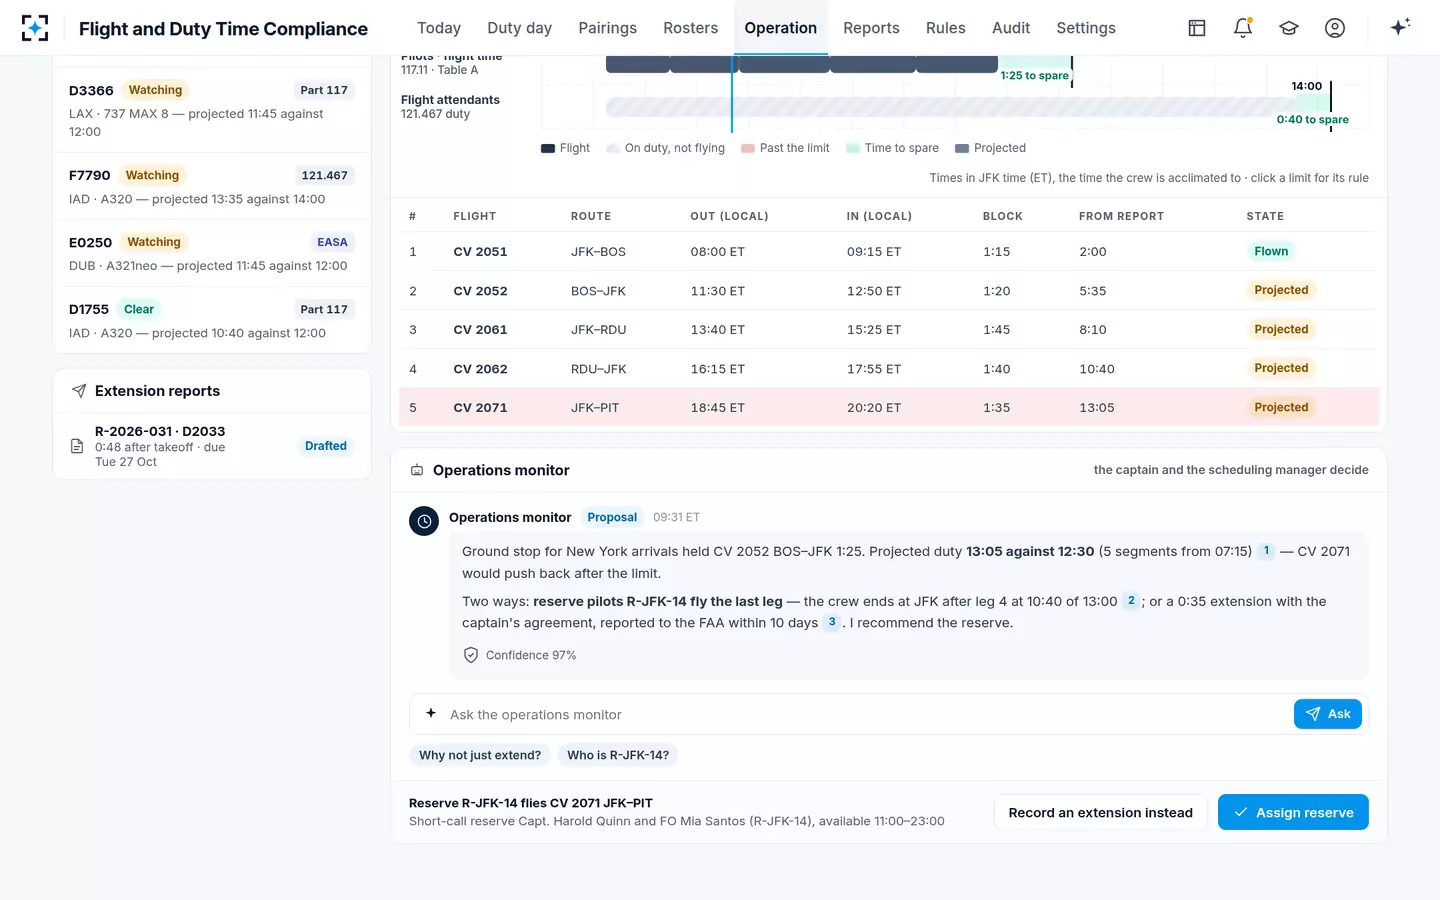This screenshot has width=1440, height=900.
Task: Switch to the Today tab
Action: (x=439, y=28)
